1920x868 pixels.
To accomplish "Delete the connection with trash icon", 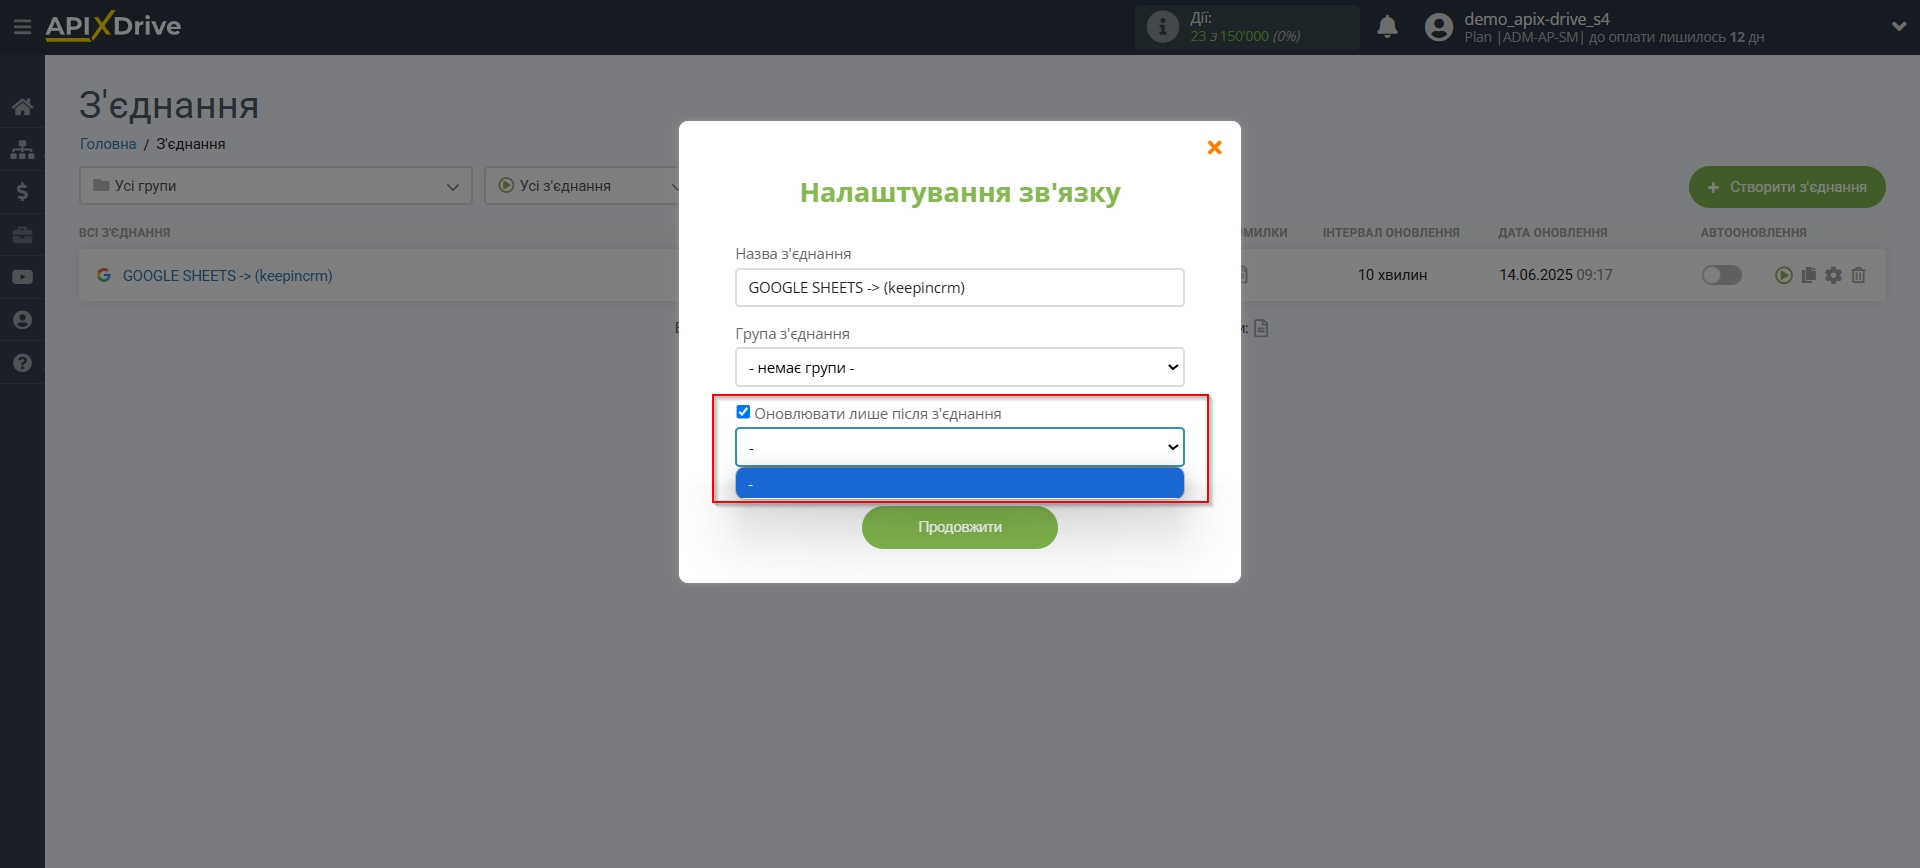I will pos(1858,275).
